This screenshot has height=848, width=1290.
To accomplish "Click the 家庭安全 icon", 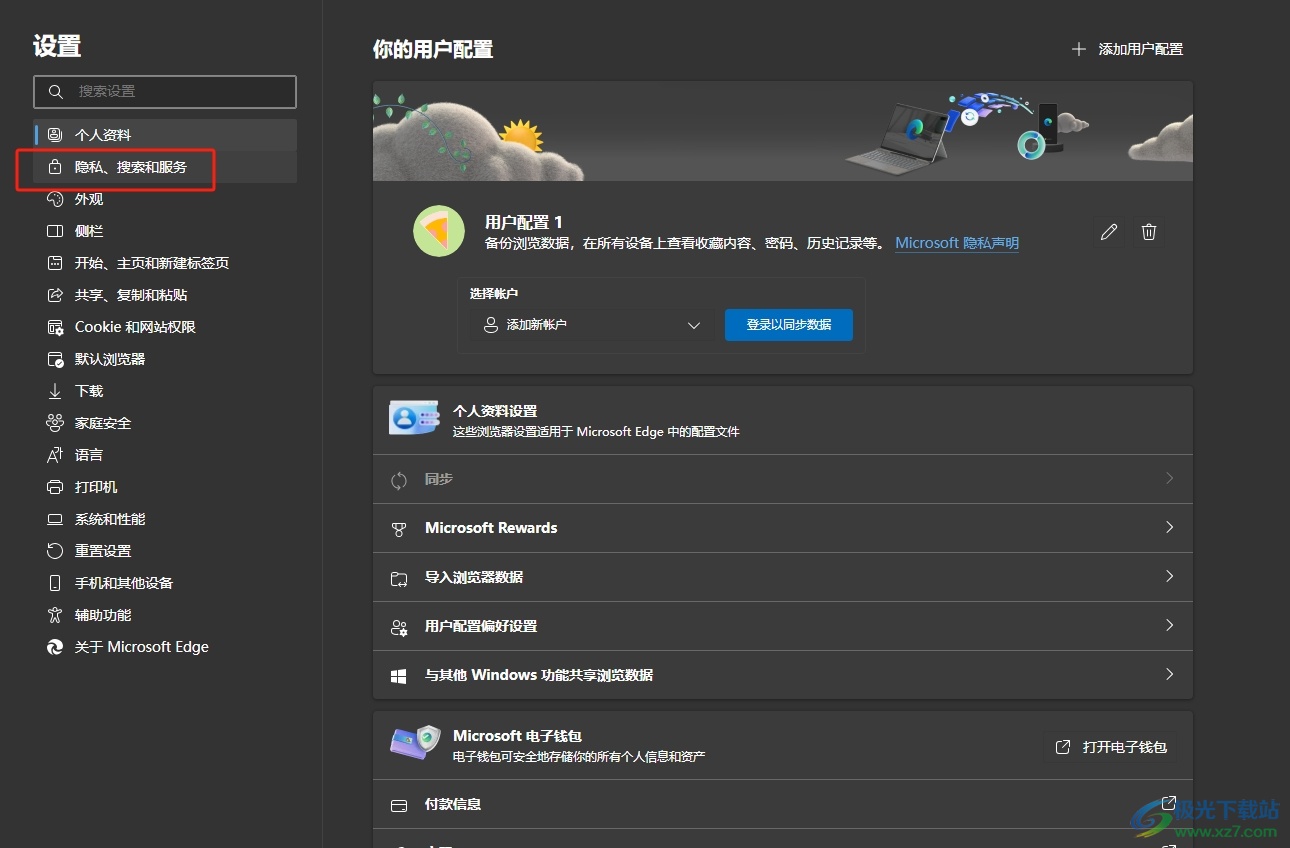I will (55, 423).
